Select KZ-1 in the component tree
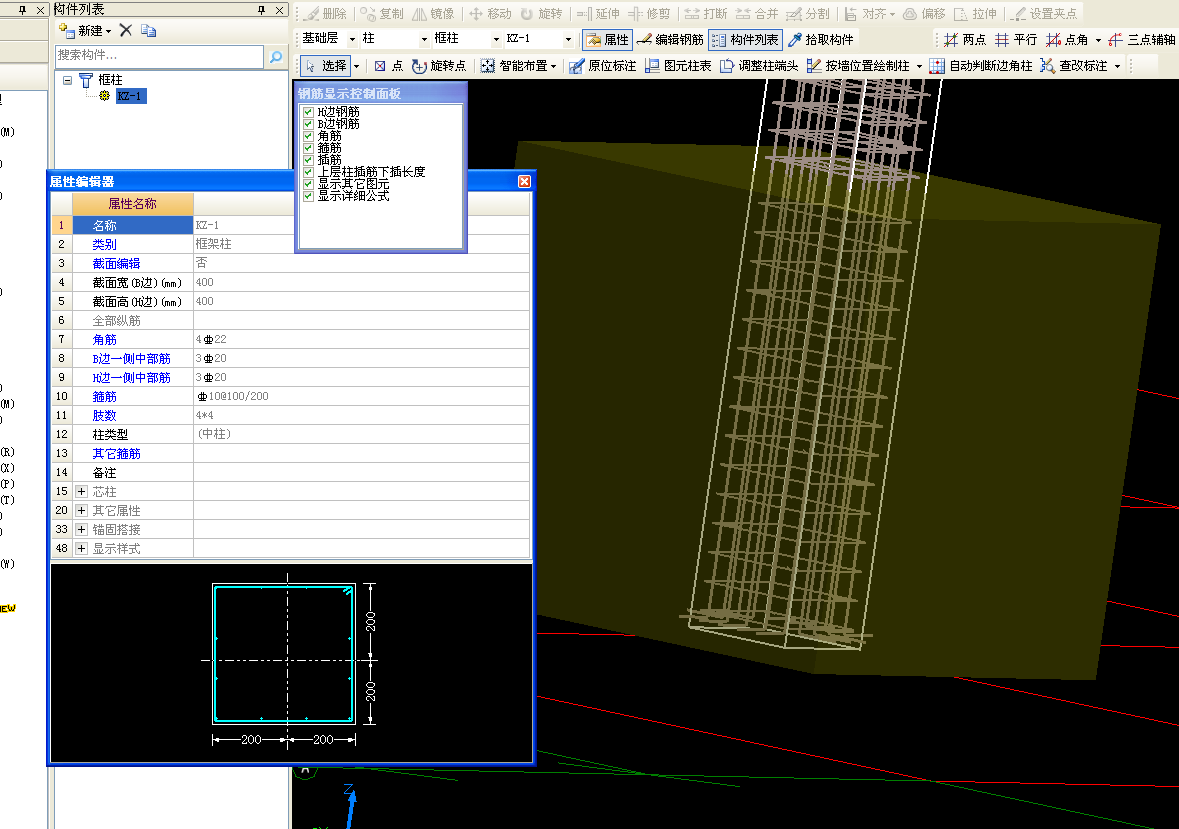1179x829 pixels. pos(130,96)
